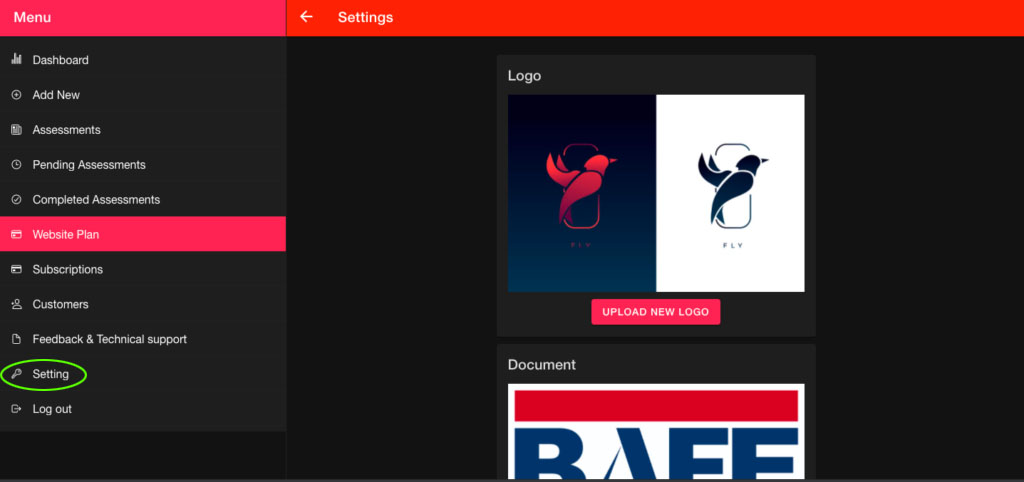The height and width of the screenshot is (482, 1024).
Task: Click the navy bird logo on white background
Action: point(730,193)
